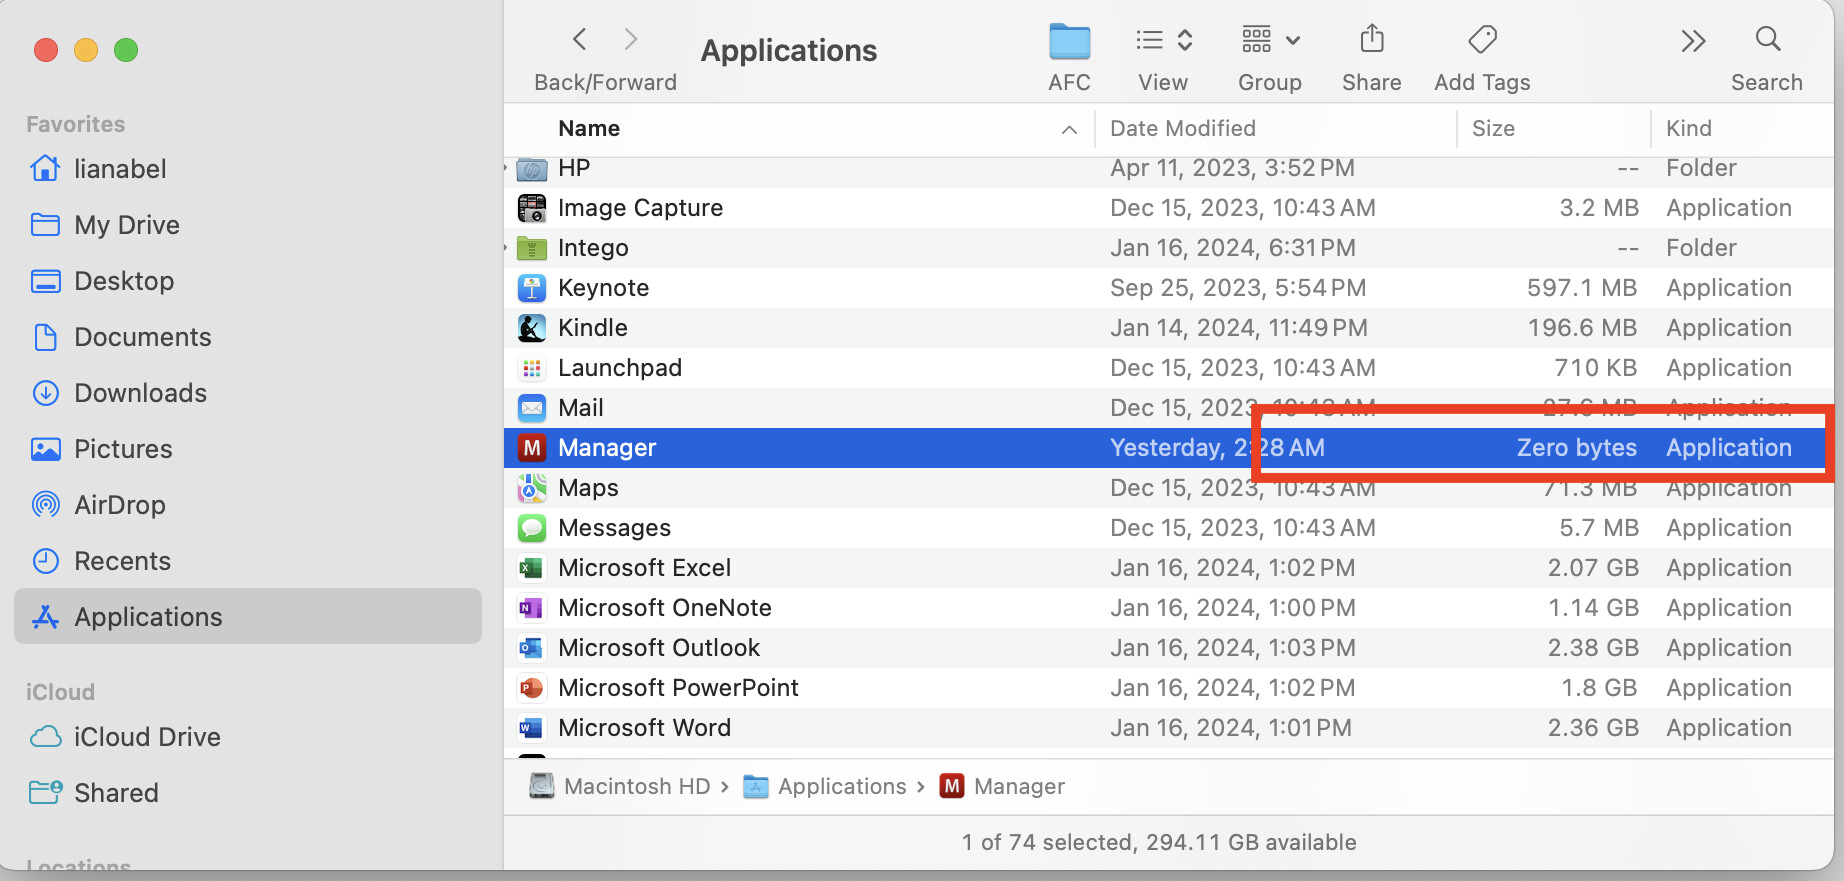Click Manager in the path bar
Viewport: 1844px width, 881px height.
(1002, 787)
